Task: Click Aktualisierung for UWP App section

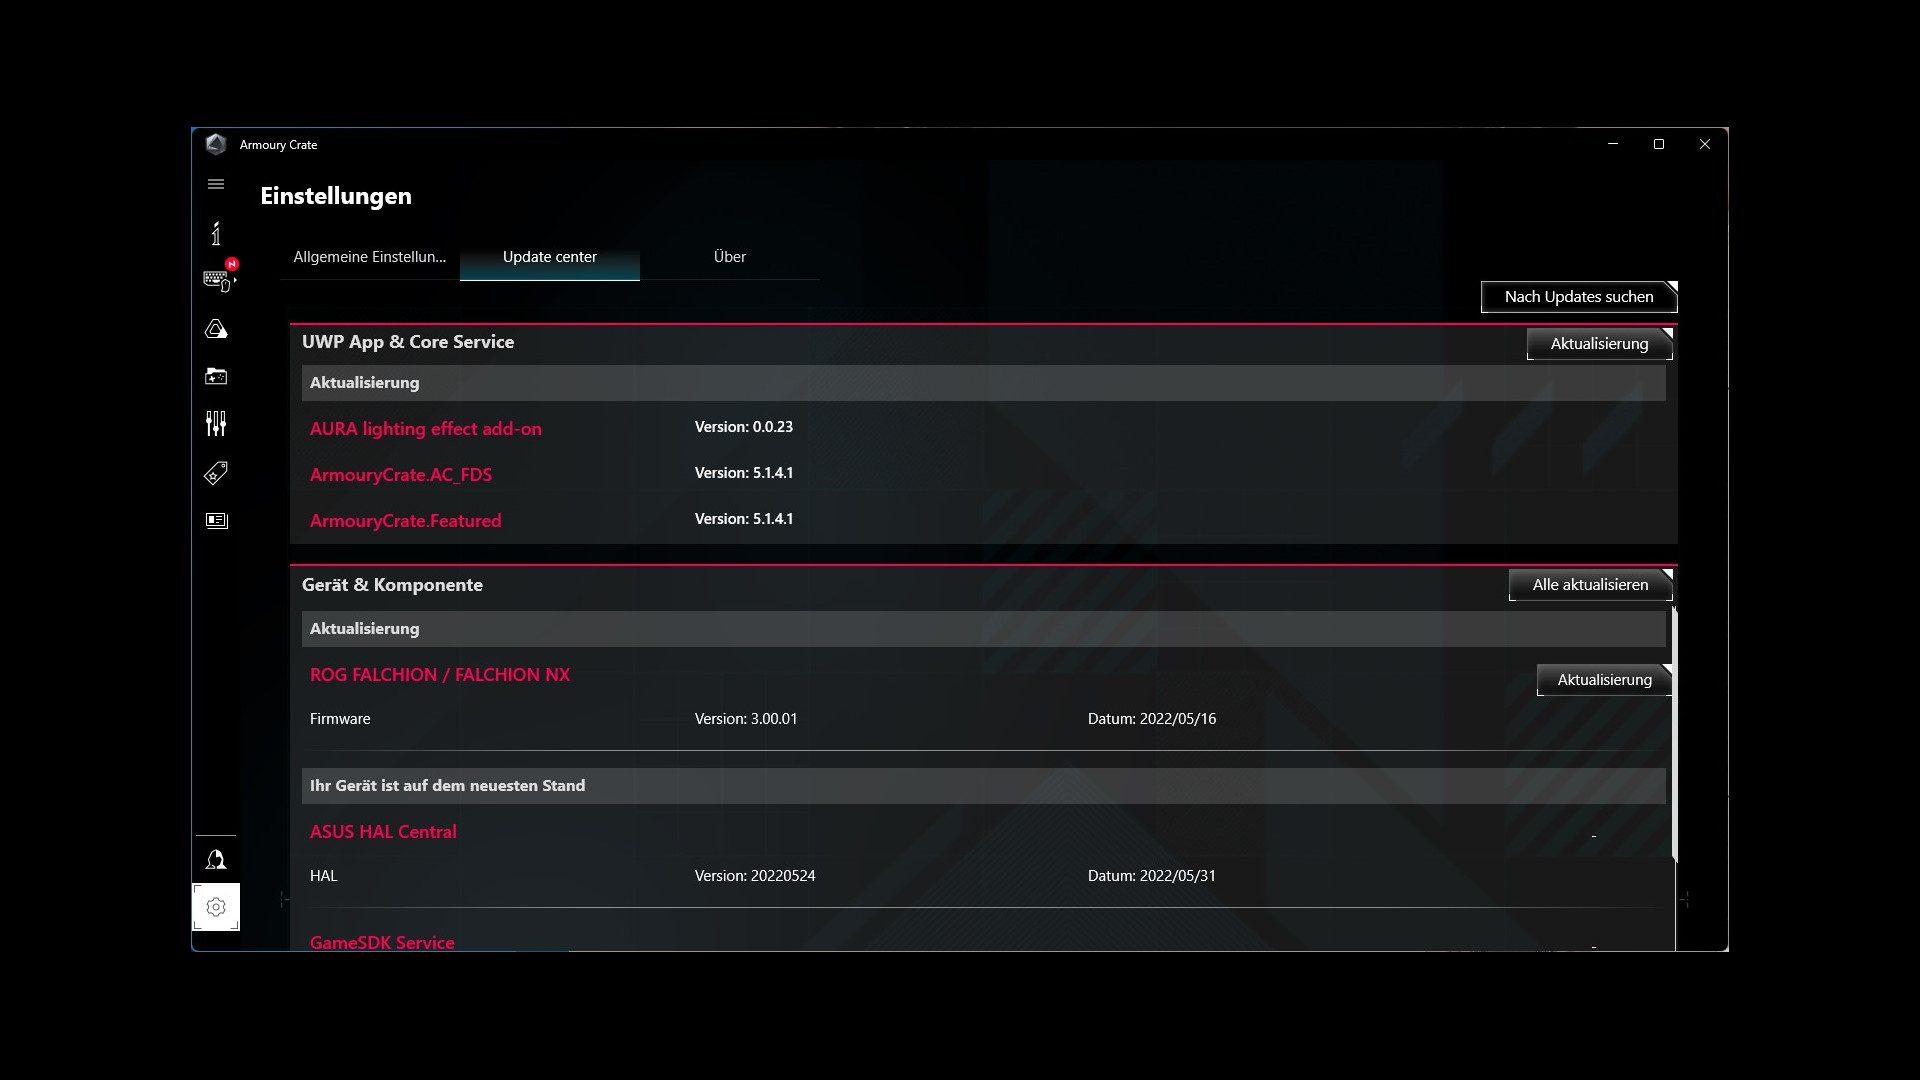Action: point(1598,344)
